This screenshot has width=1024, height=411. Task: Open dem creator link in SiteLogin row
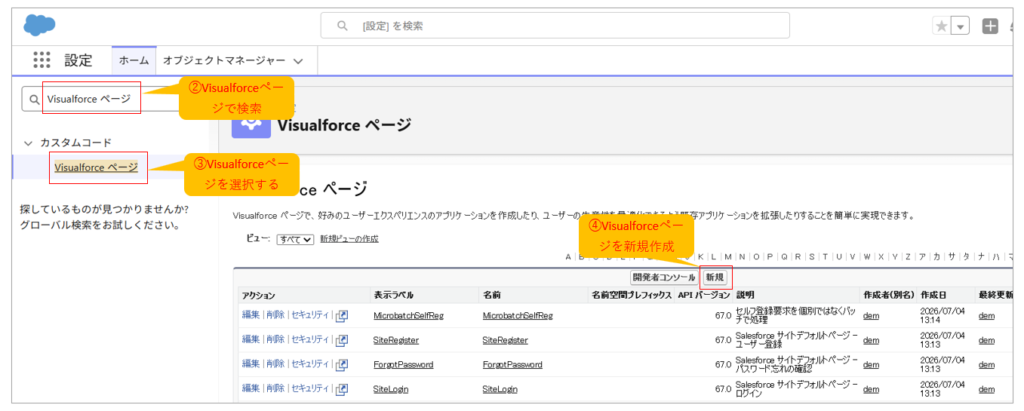pyautogui.click(x=871, y=389)
